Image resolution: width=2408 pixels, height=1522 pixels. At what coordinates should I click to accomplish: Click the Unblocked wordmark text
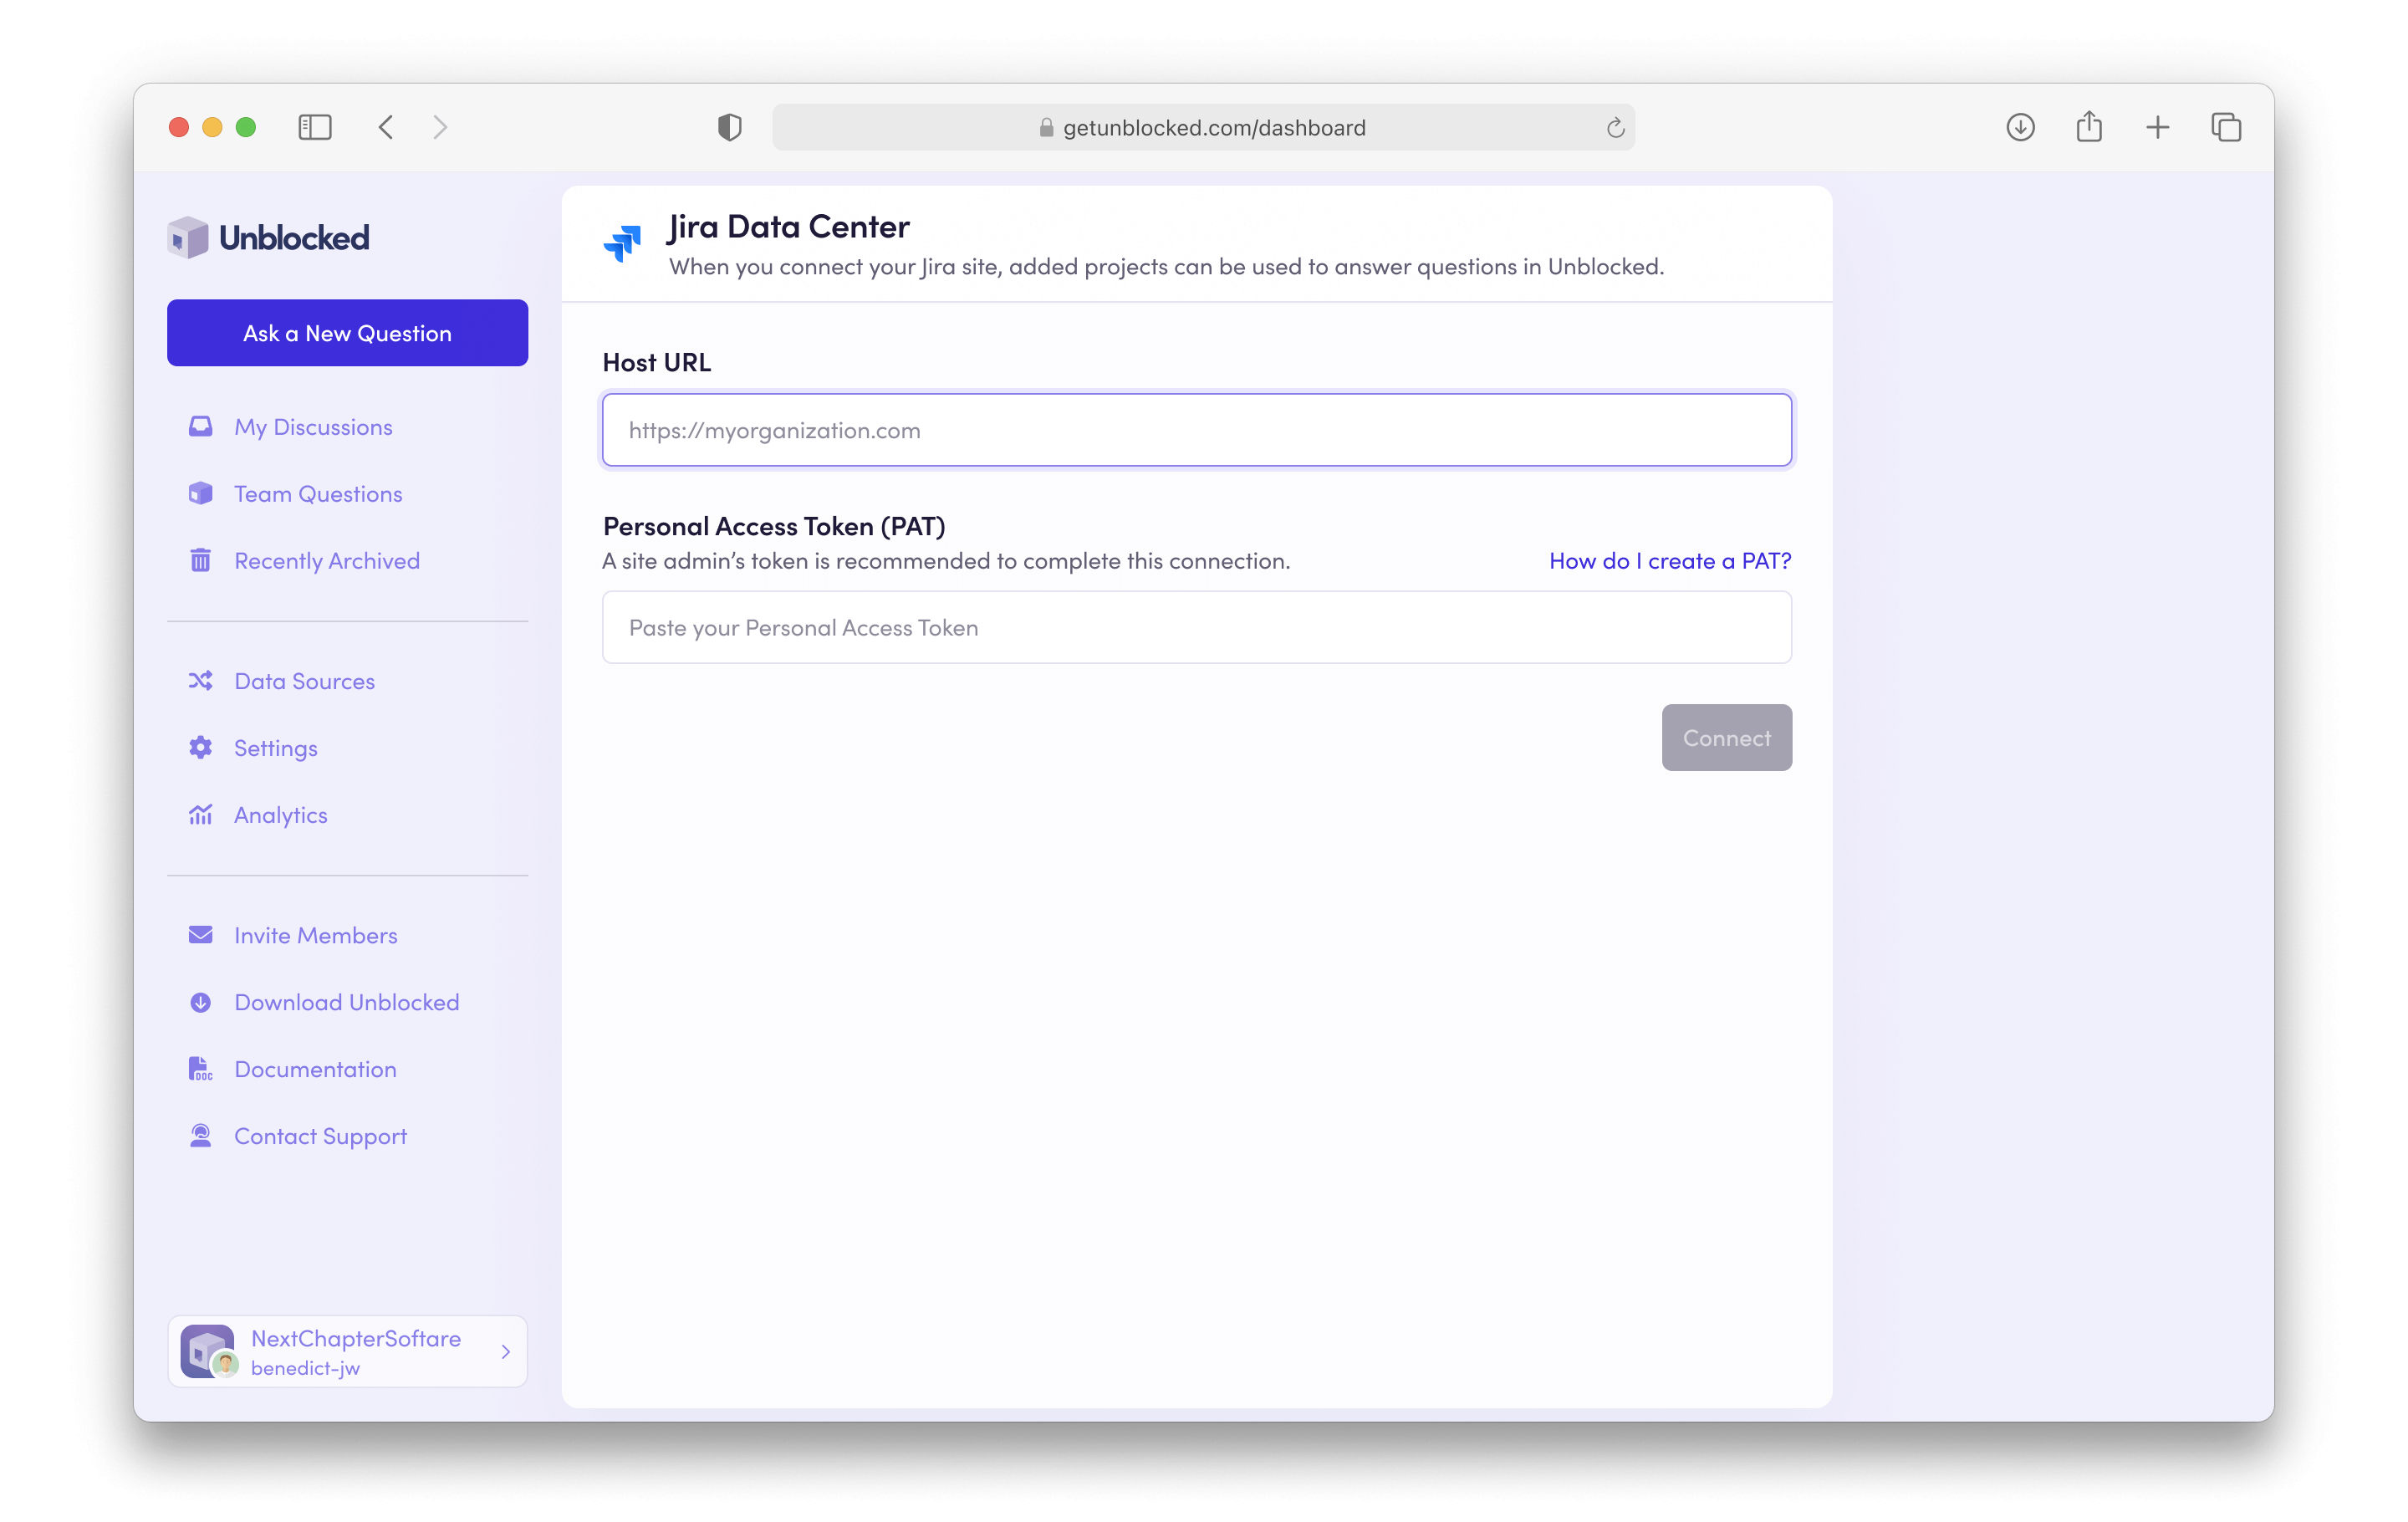coord(294,238)
